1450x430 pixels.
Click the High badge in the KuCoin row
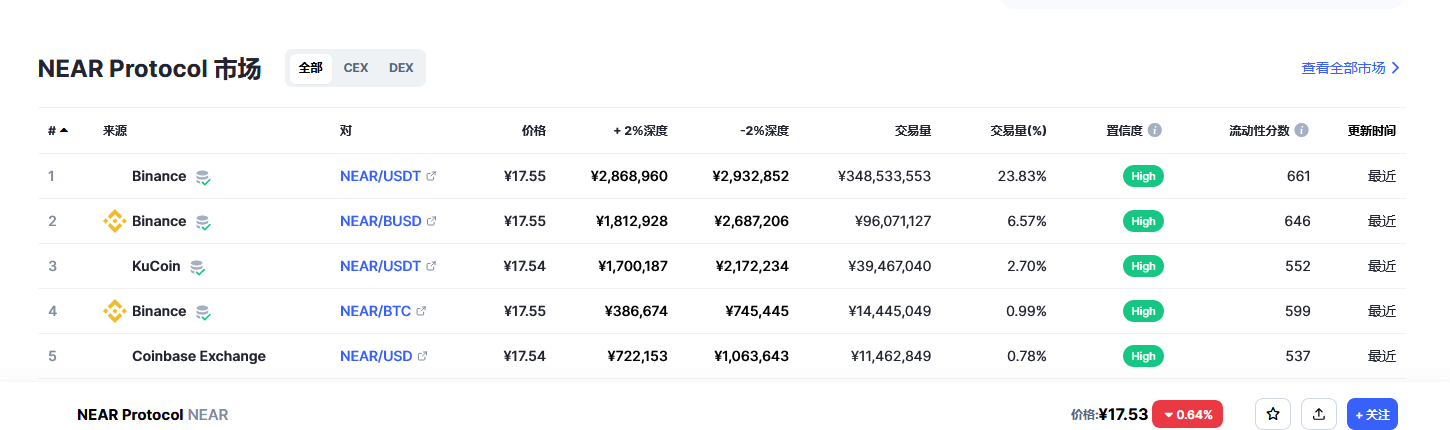1143,266
